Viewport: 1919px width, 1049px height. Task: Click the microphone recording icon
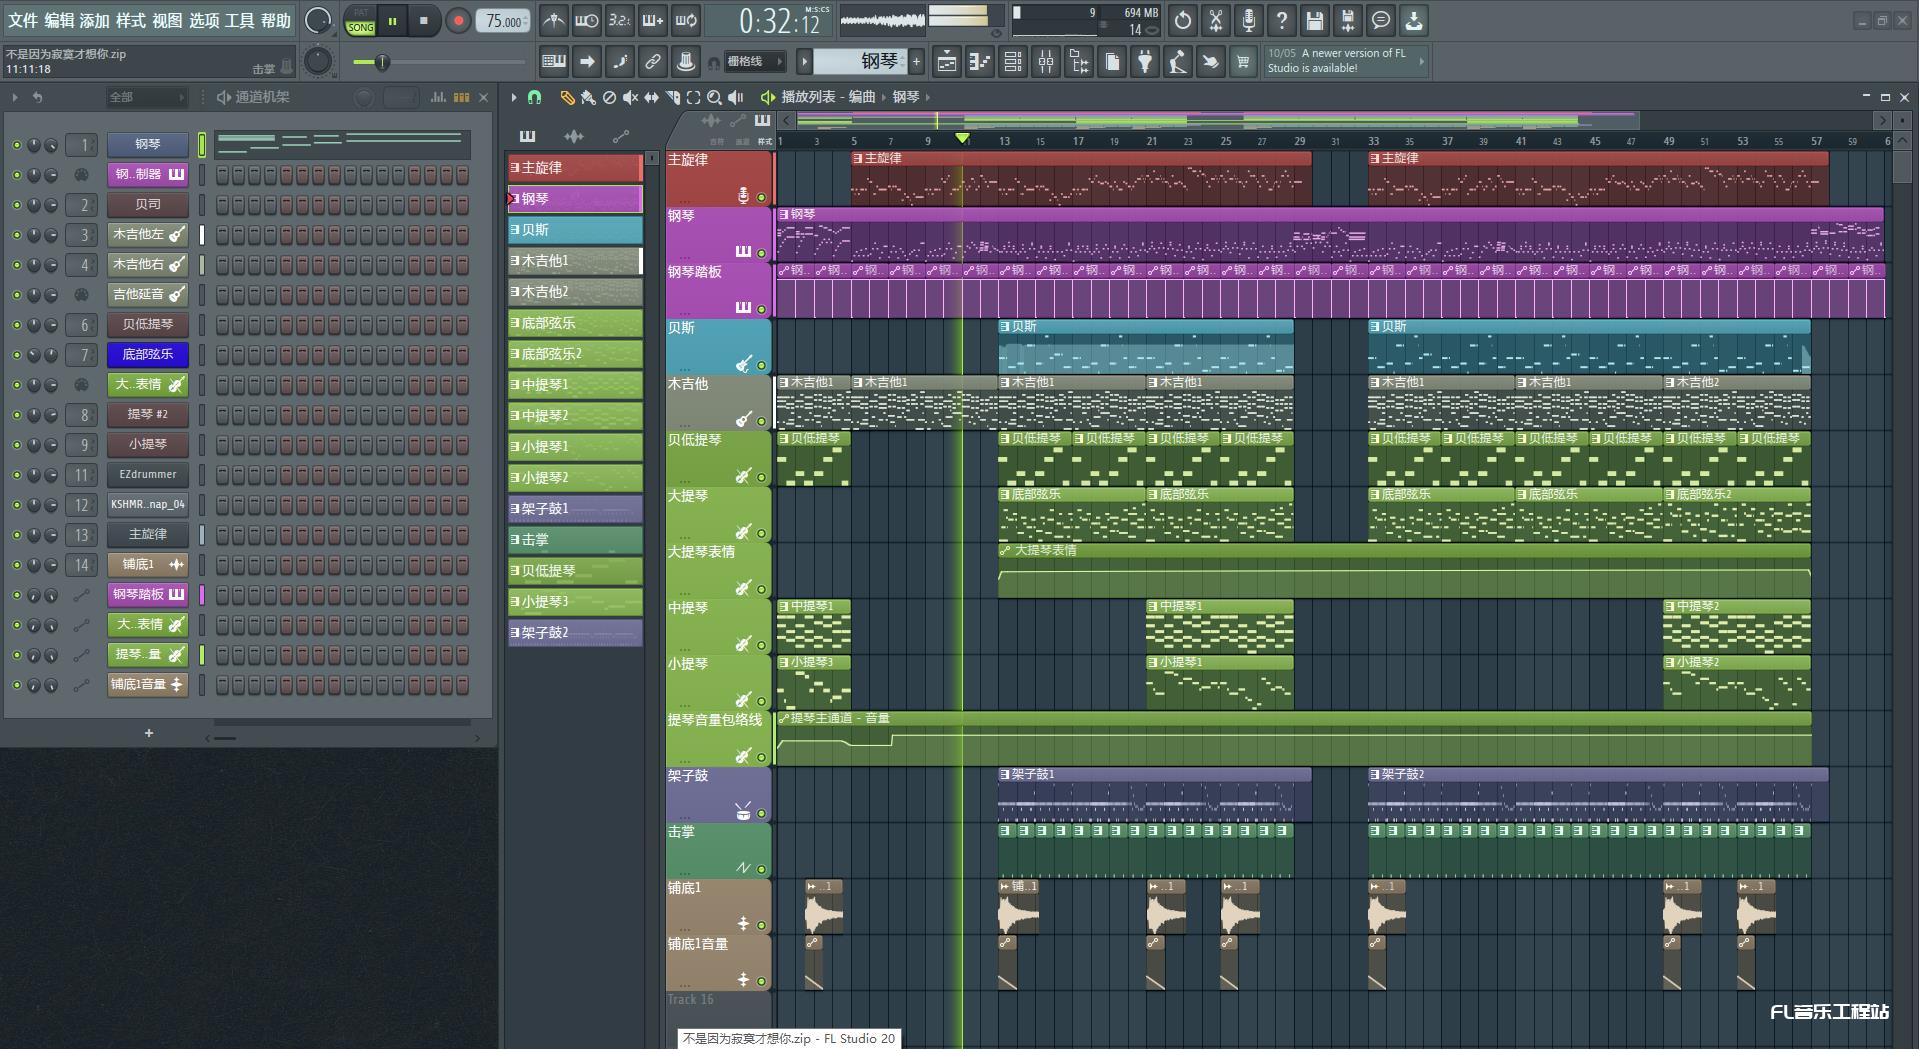1249,20
